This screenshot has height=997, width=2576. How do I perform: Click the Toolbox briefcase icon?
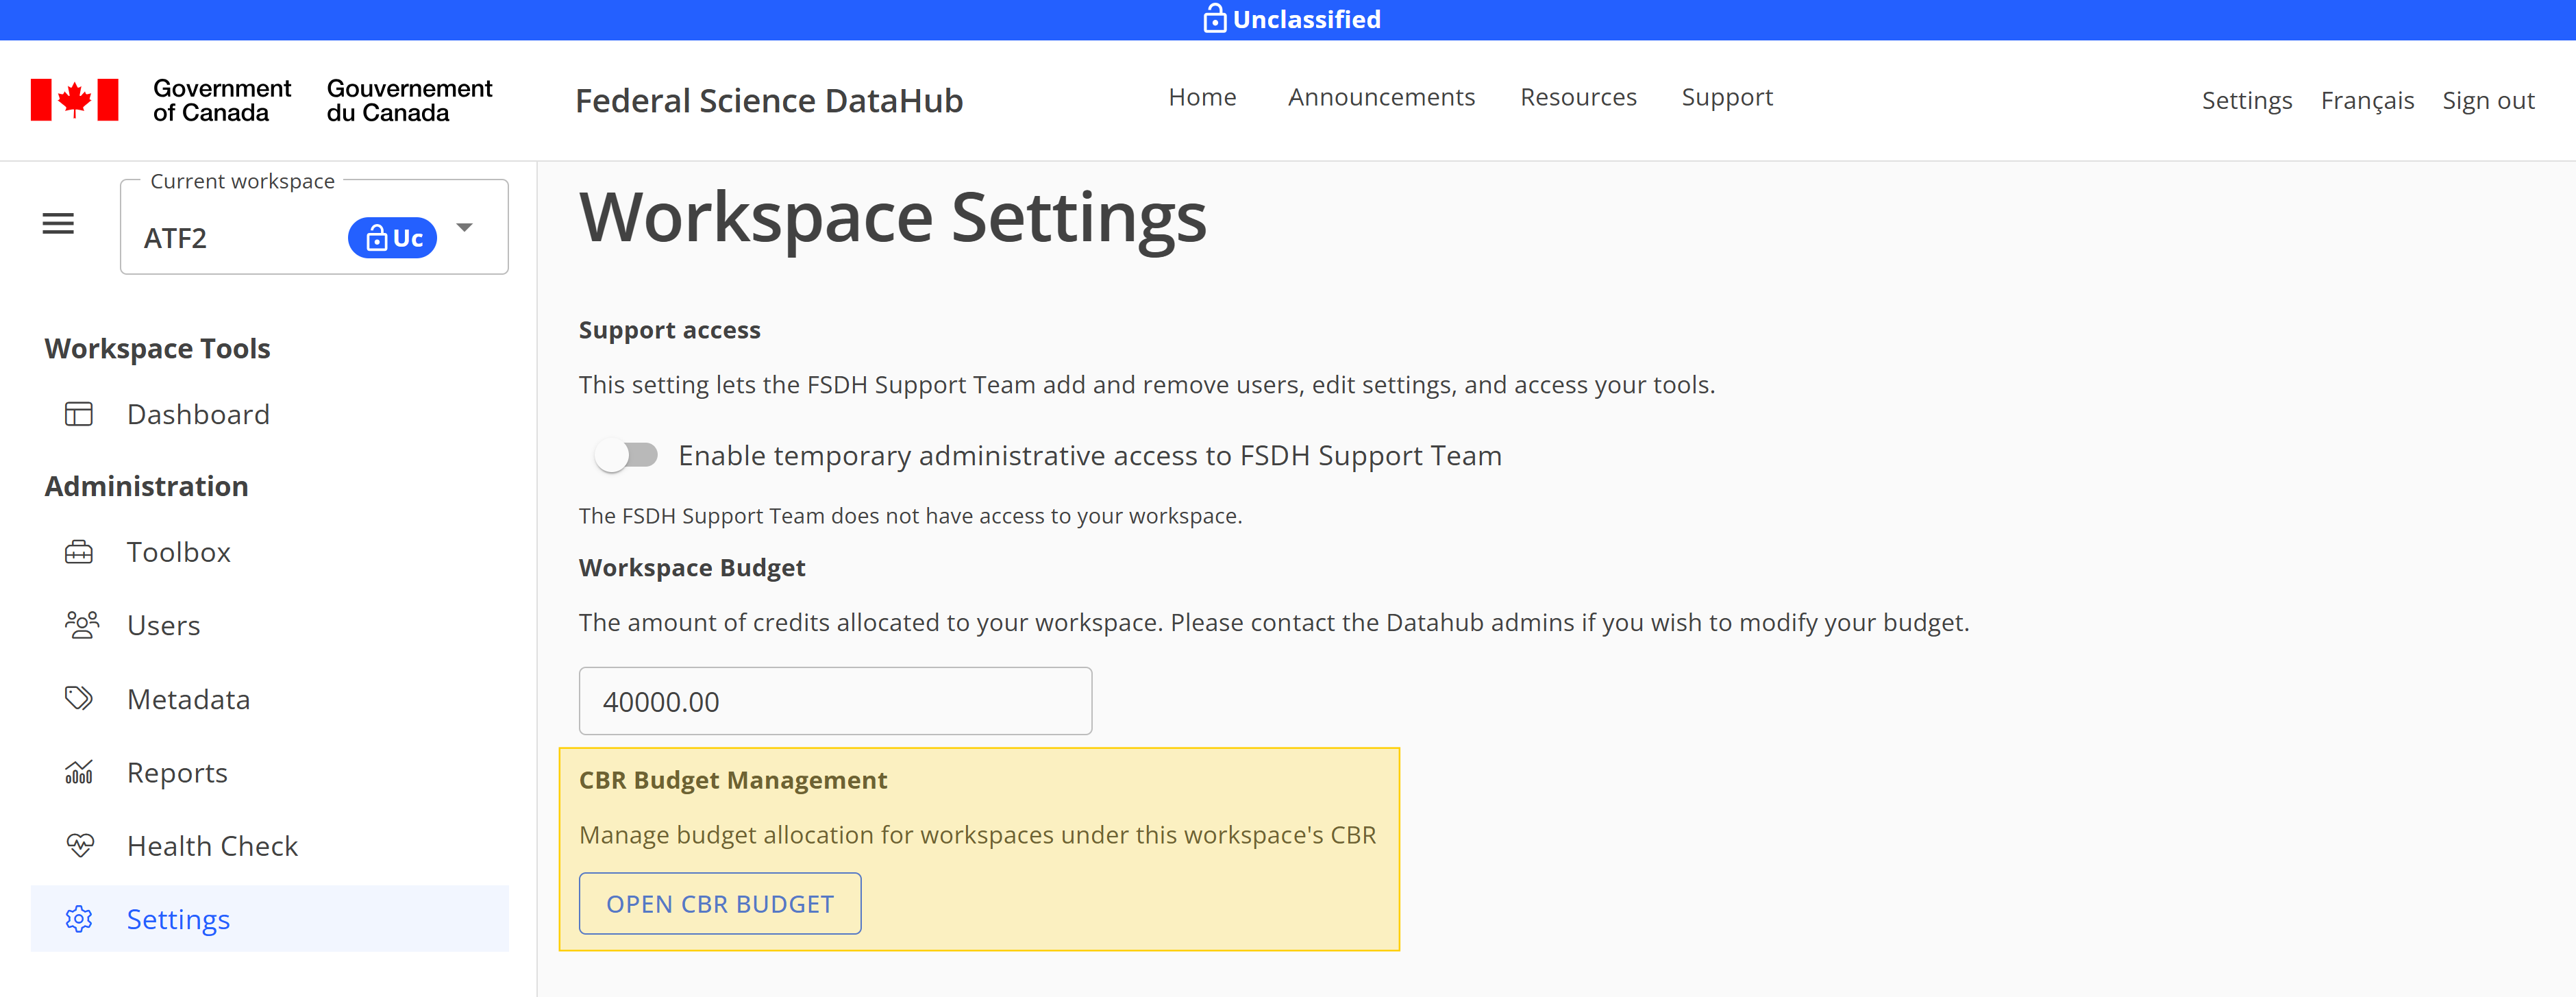pos(79,552)
